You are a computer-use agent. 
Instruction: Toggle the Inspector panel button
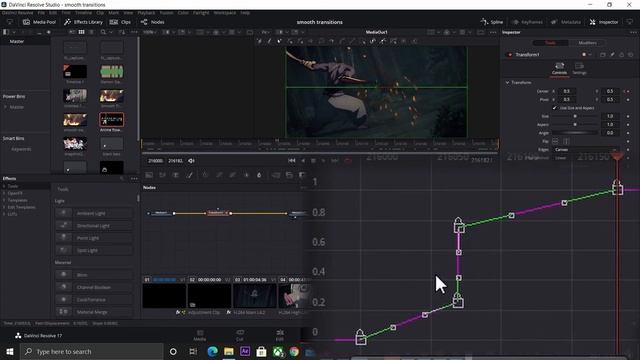pyautogui.click(x=604, y=22)
